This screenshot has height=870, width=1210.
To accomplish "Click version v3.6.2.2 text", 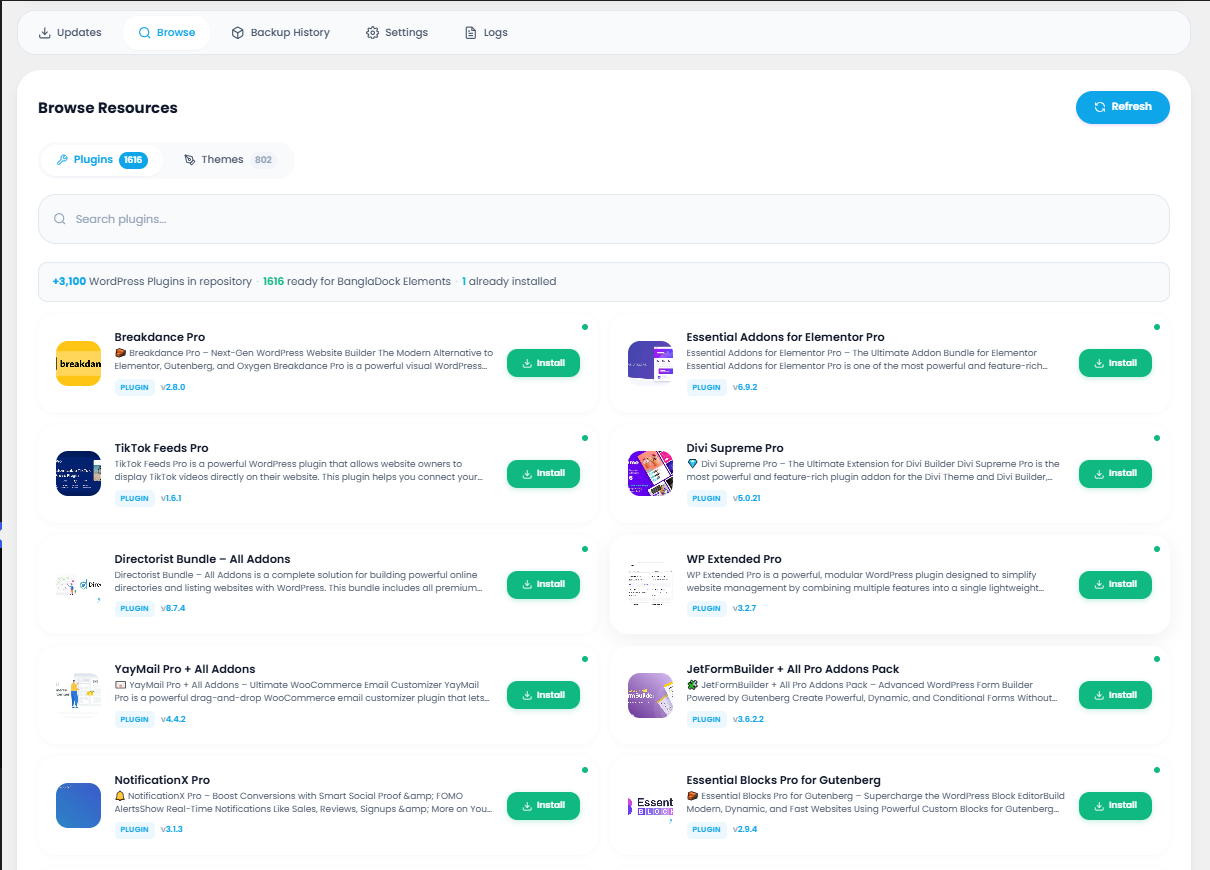I will coord(748,719).
